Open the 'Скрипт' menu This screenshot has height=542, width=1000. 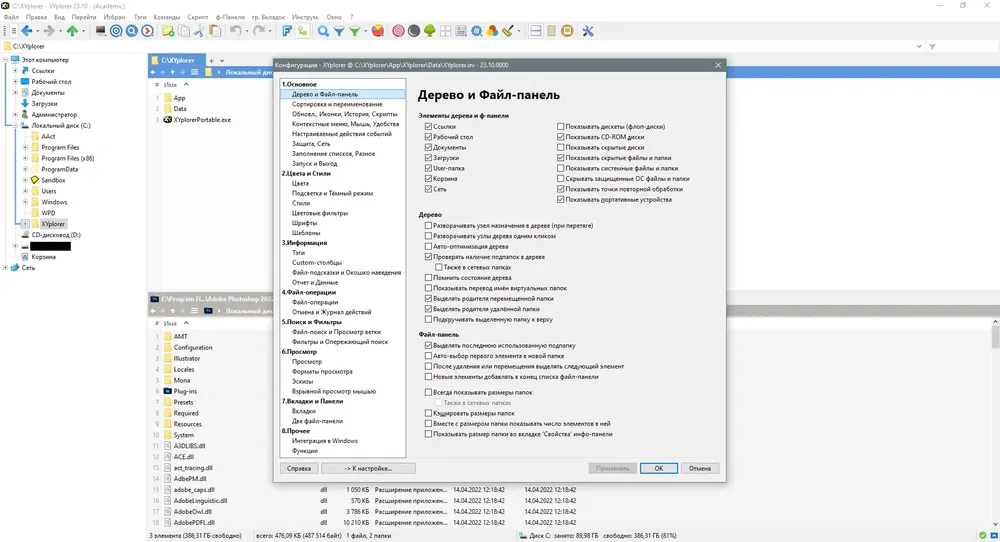[x=199, y=17]
